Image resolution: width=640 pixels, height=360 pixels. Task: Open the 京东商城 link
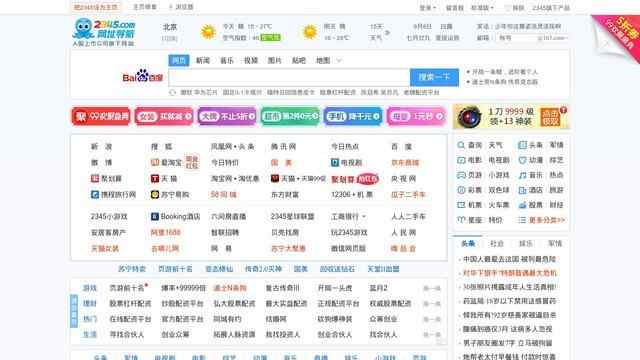click(405, 162)
